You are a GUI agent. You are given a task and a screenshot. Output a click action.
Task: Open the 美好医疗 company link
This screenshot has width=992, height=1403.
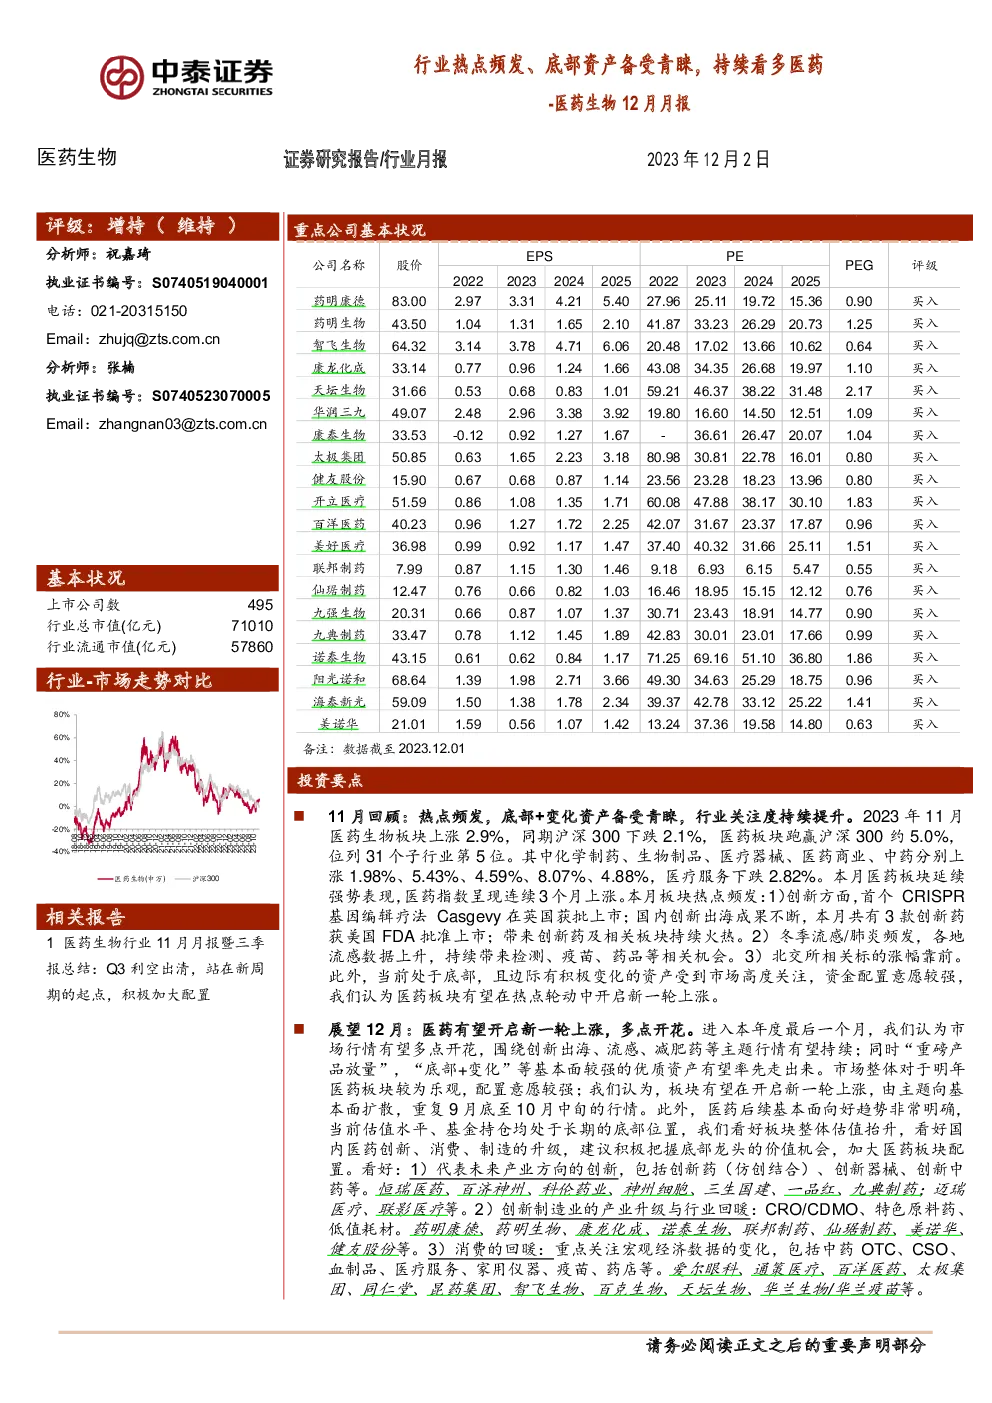(x=339, y=546)
